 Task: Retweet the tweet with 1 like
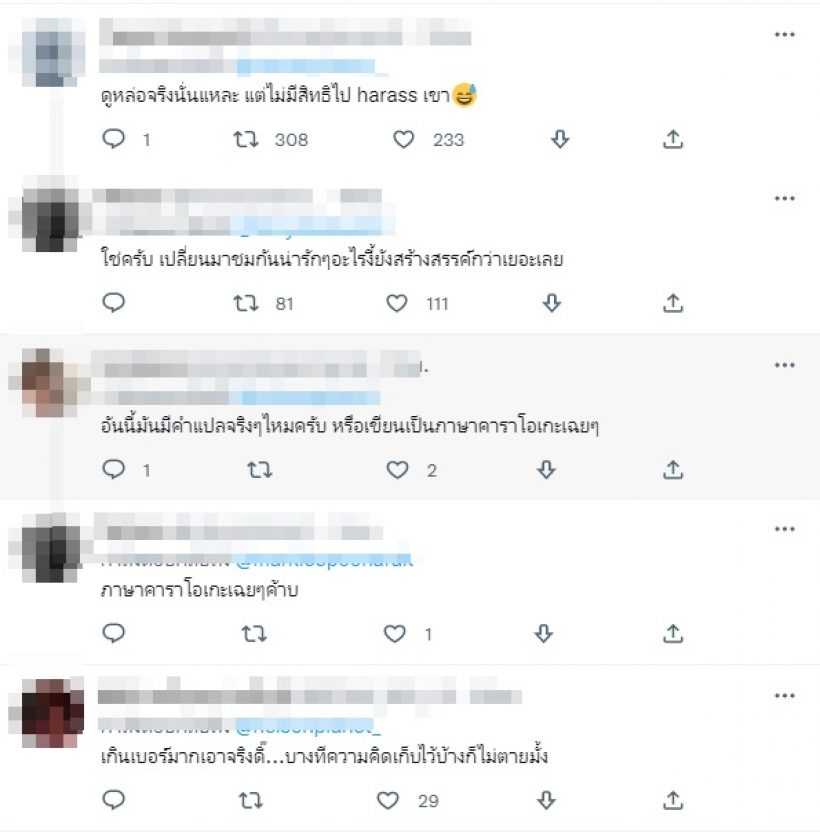254,634
